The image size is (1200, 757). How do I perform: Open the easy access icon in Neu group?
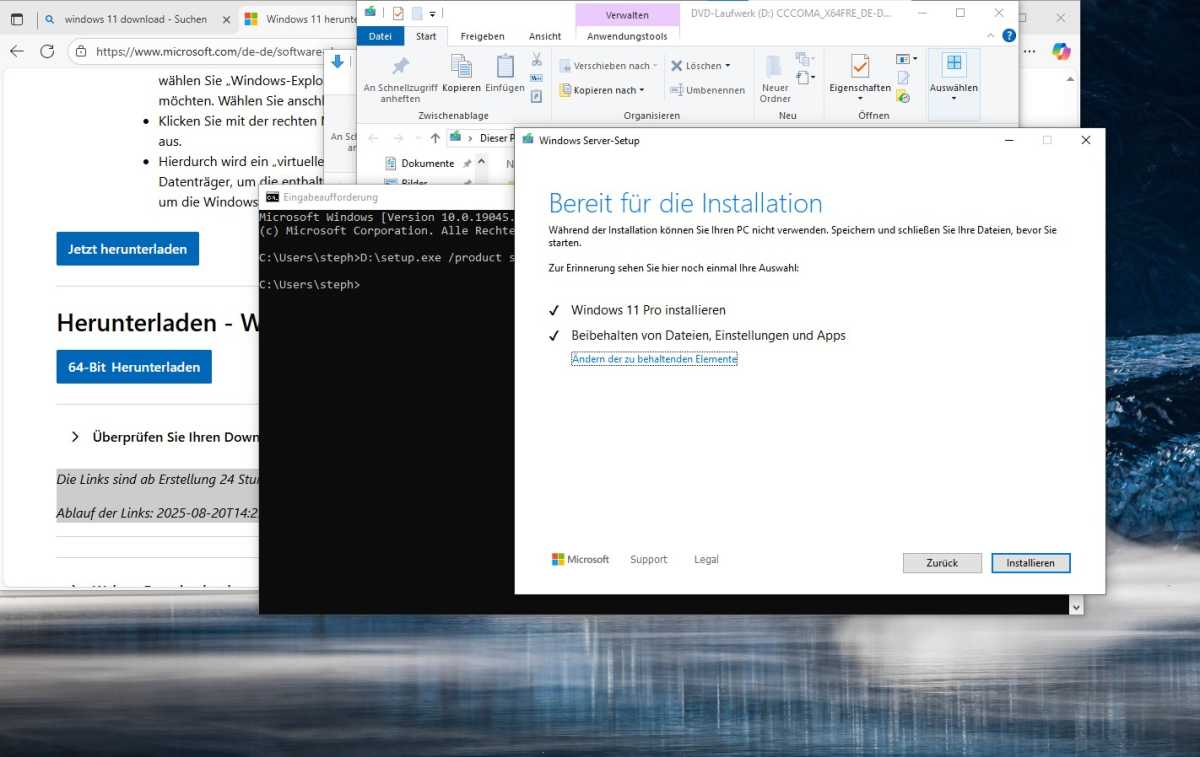click(x=804, y=78)
